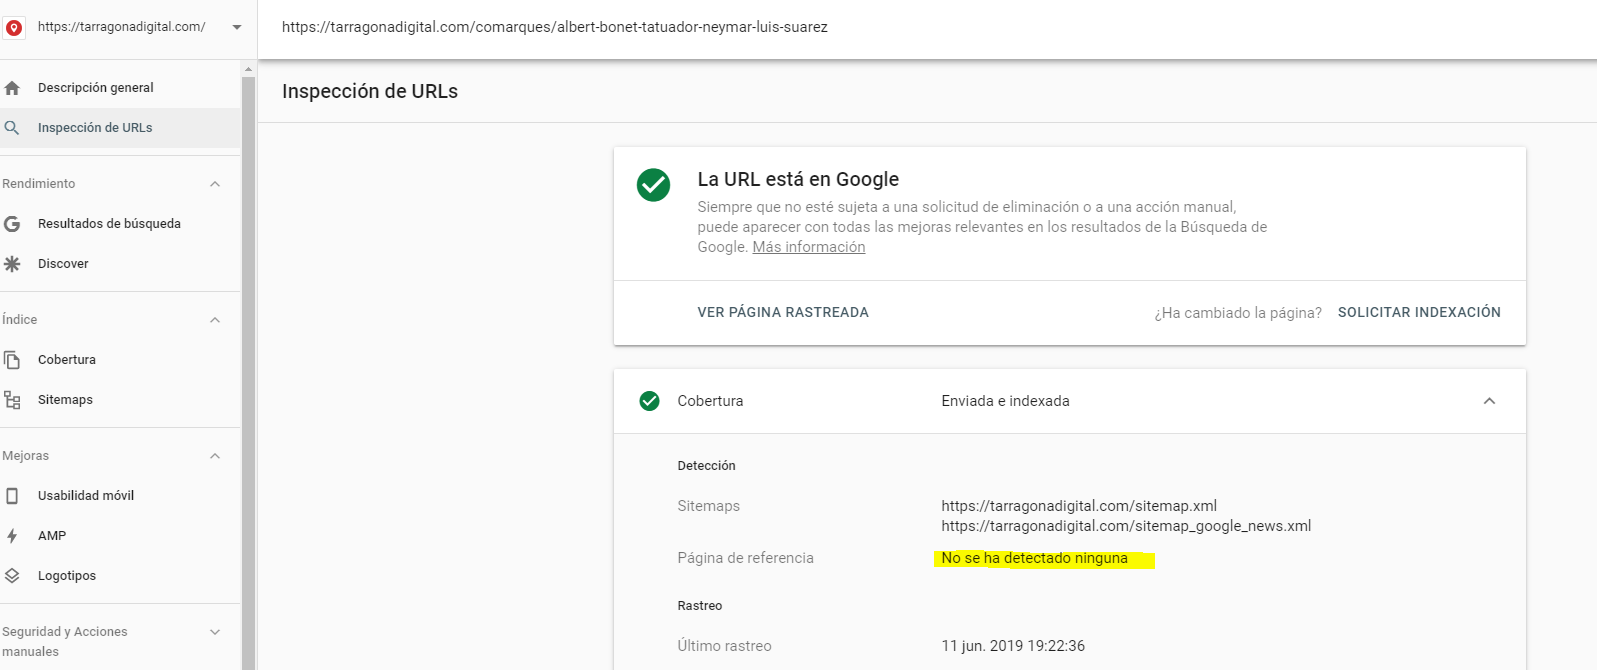Click the Último rastreo label
The height and width of the screenshot is (670, 1597).
[x=724, y=646]
